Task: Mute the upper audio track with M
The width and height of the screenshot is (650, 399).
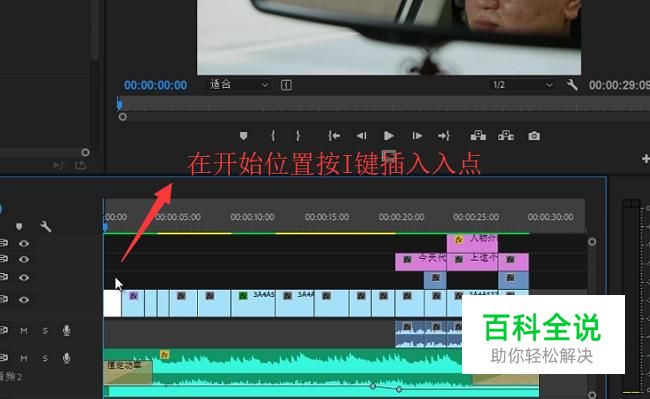Action: tap(24, 331)
